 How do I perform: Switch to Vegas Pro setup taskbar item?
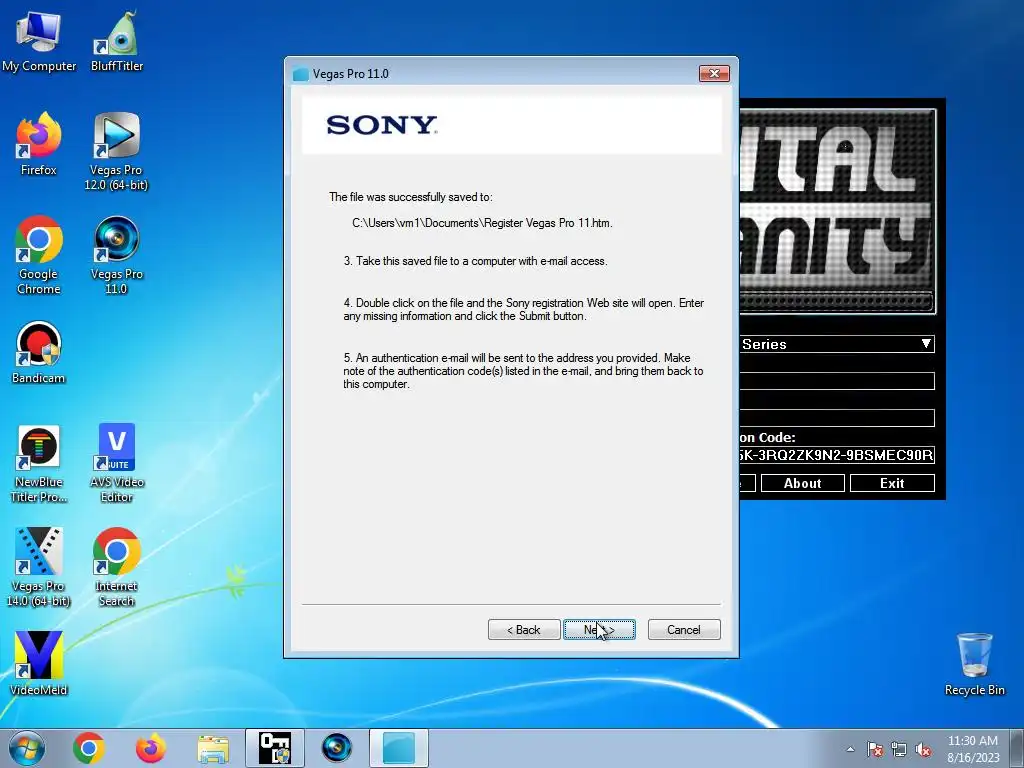click(399, 748)
